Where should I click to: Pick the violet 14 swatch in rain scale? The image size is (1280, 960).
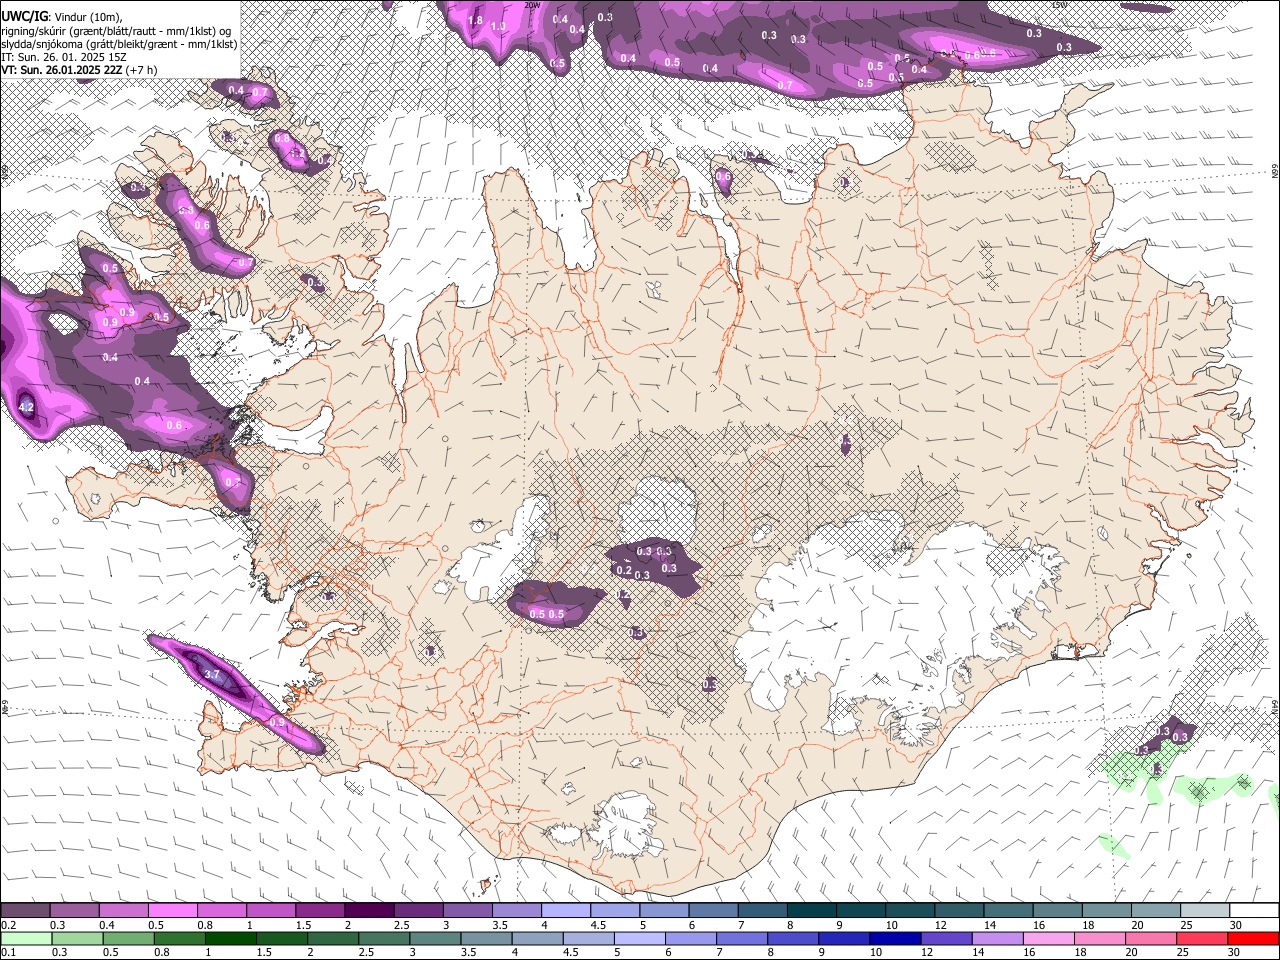pyautogui.click(x=998, y=939)
